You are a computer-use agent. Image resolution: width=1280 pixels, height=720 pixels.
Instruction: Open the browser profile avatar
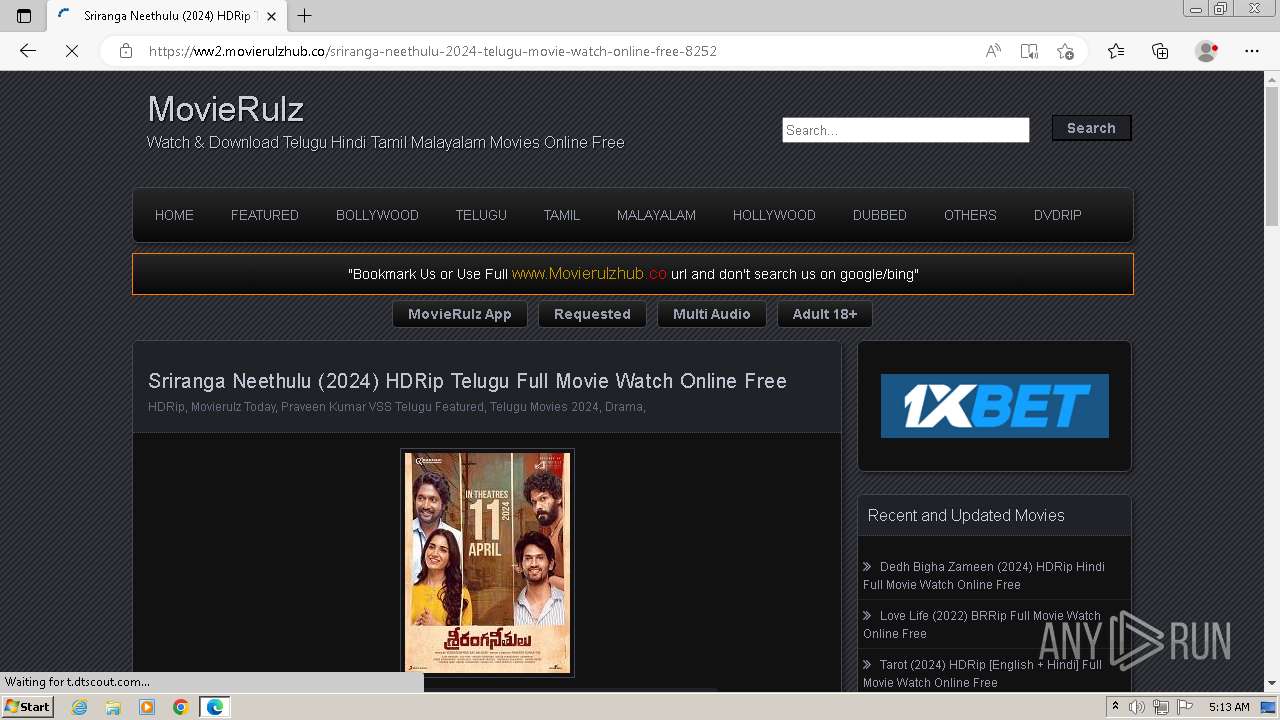click(1207, 51)
